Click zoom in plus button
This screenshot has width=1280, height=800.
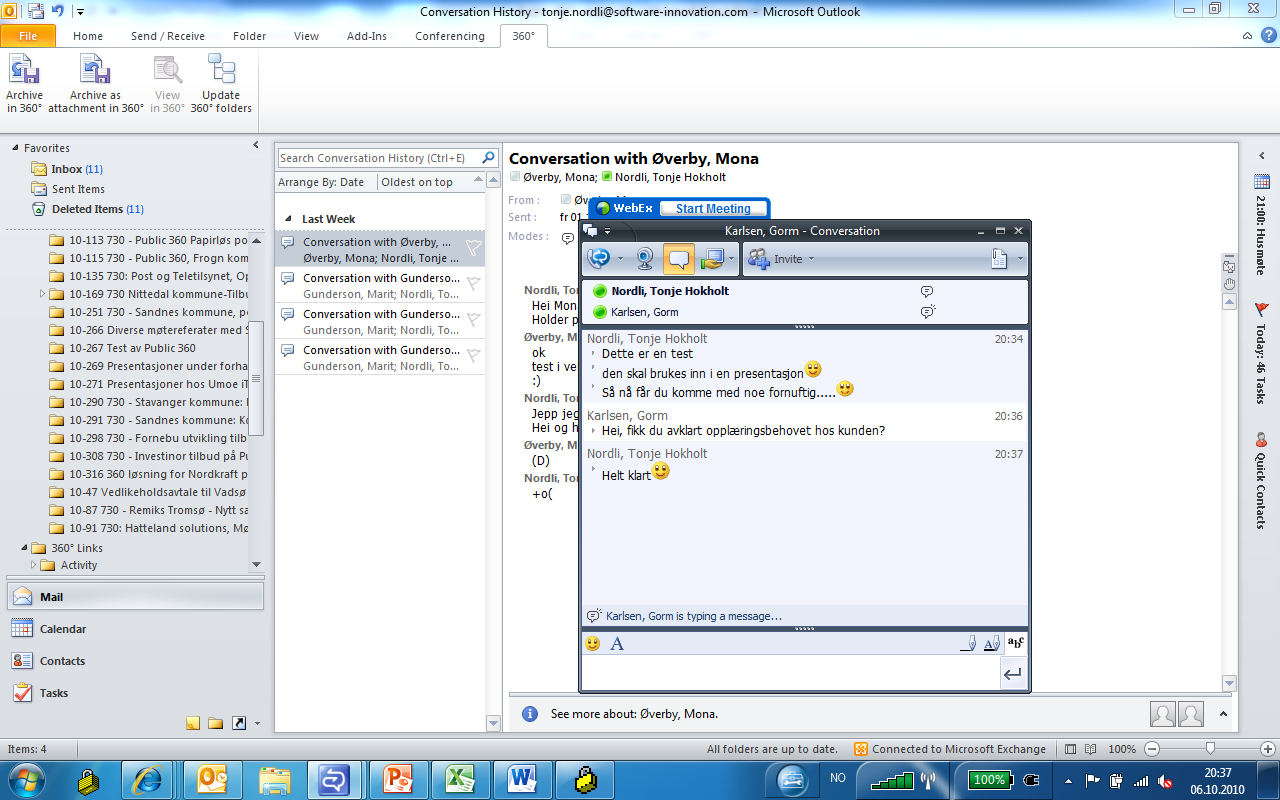1268,748
